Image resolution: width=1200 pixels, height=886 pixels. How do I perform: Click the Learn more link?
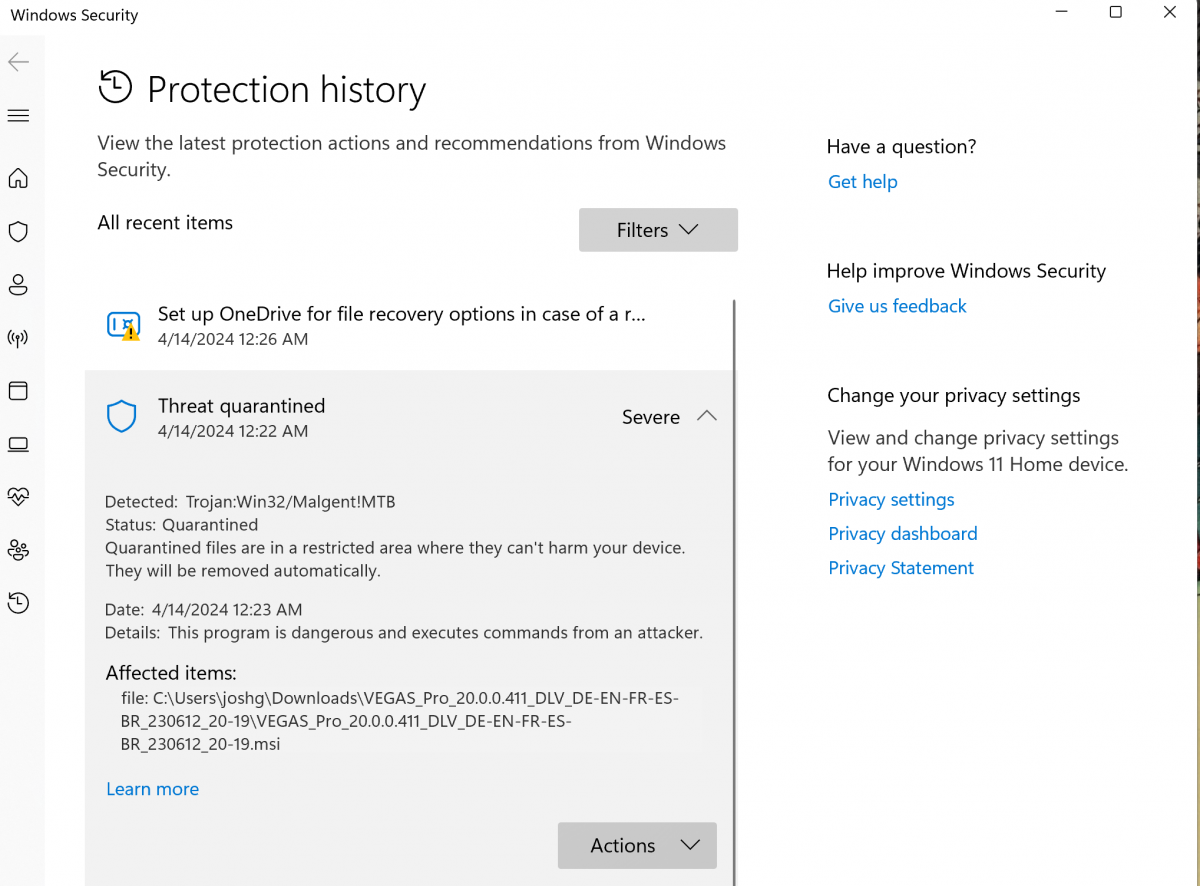(153, 789)
